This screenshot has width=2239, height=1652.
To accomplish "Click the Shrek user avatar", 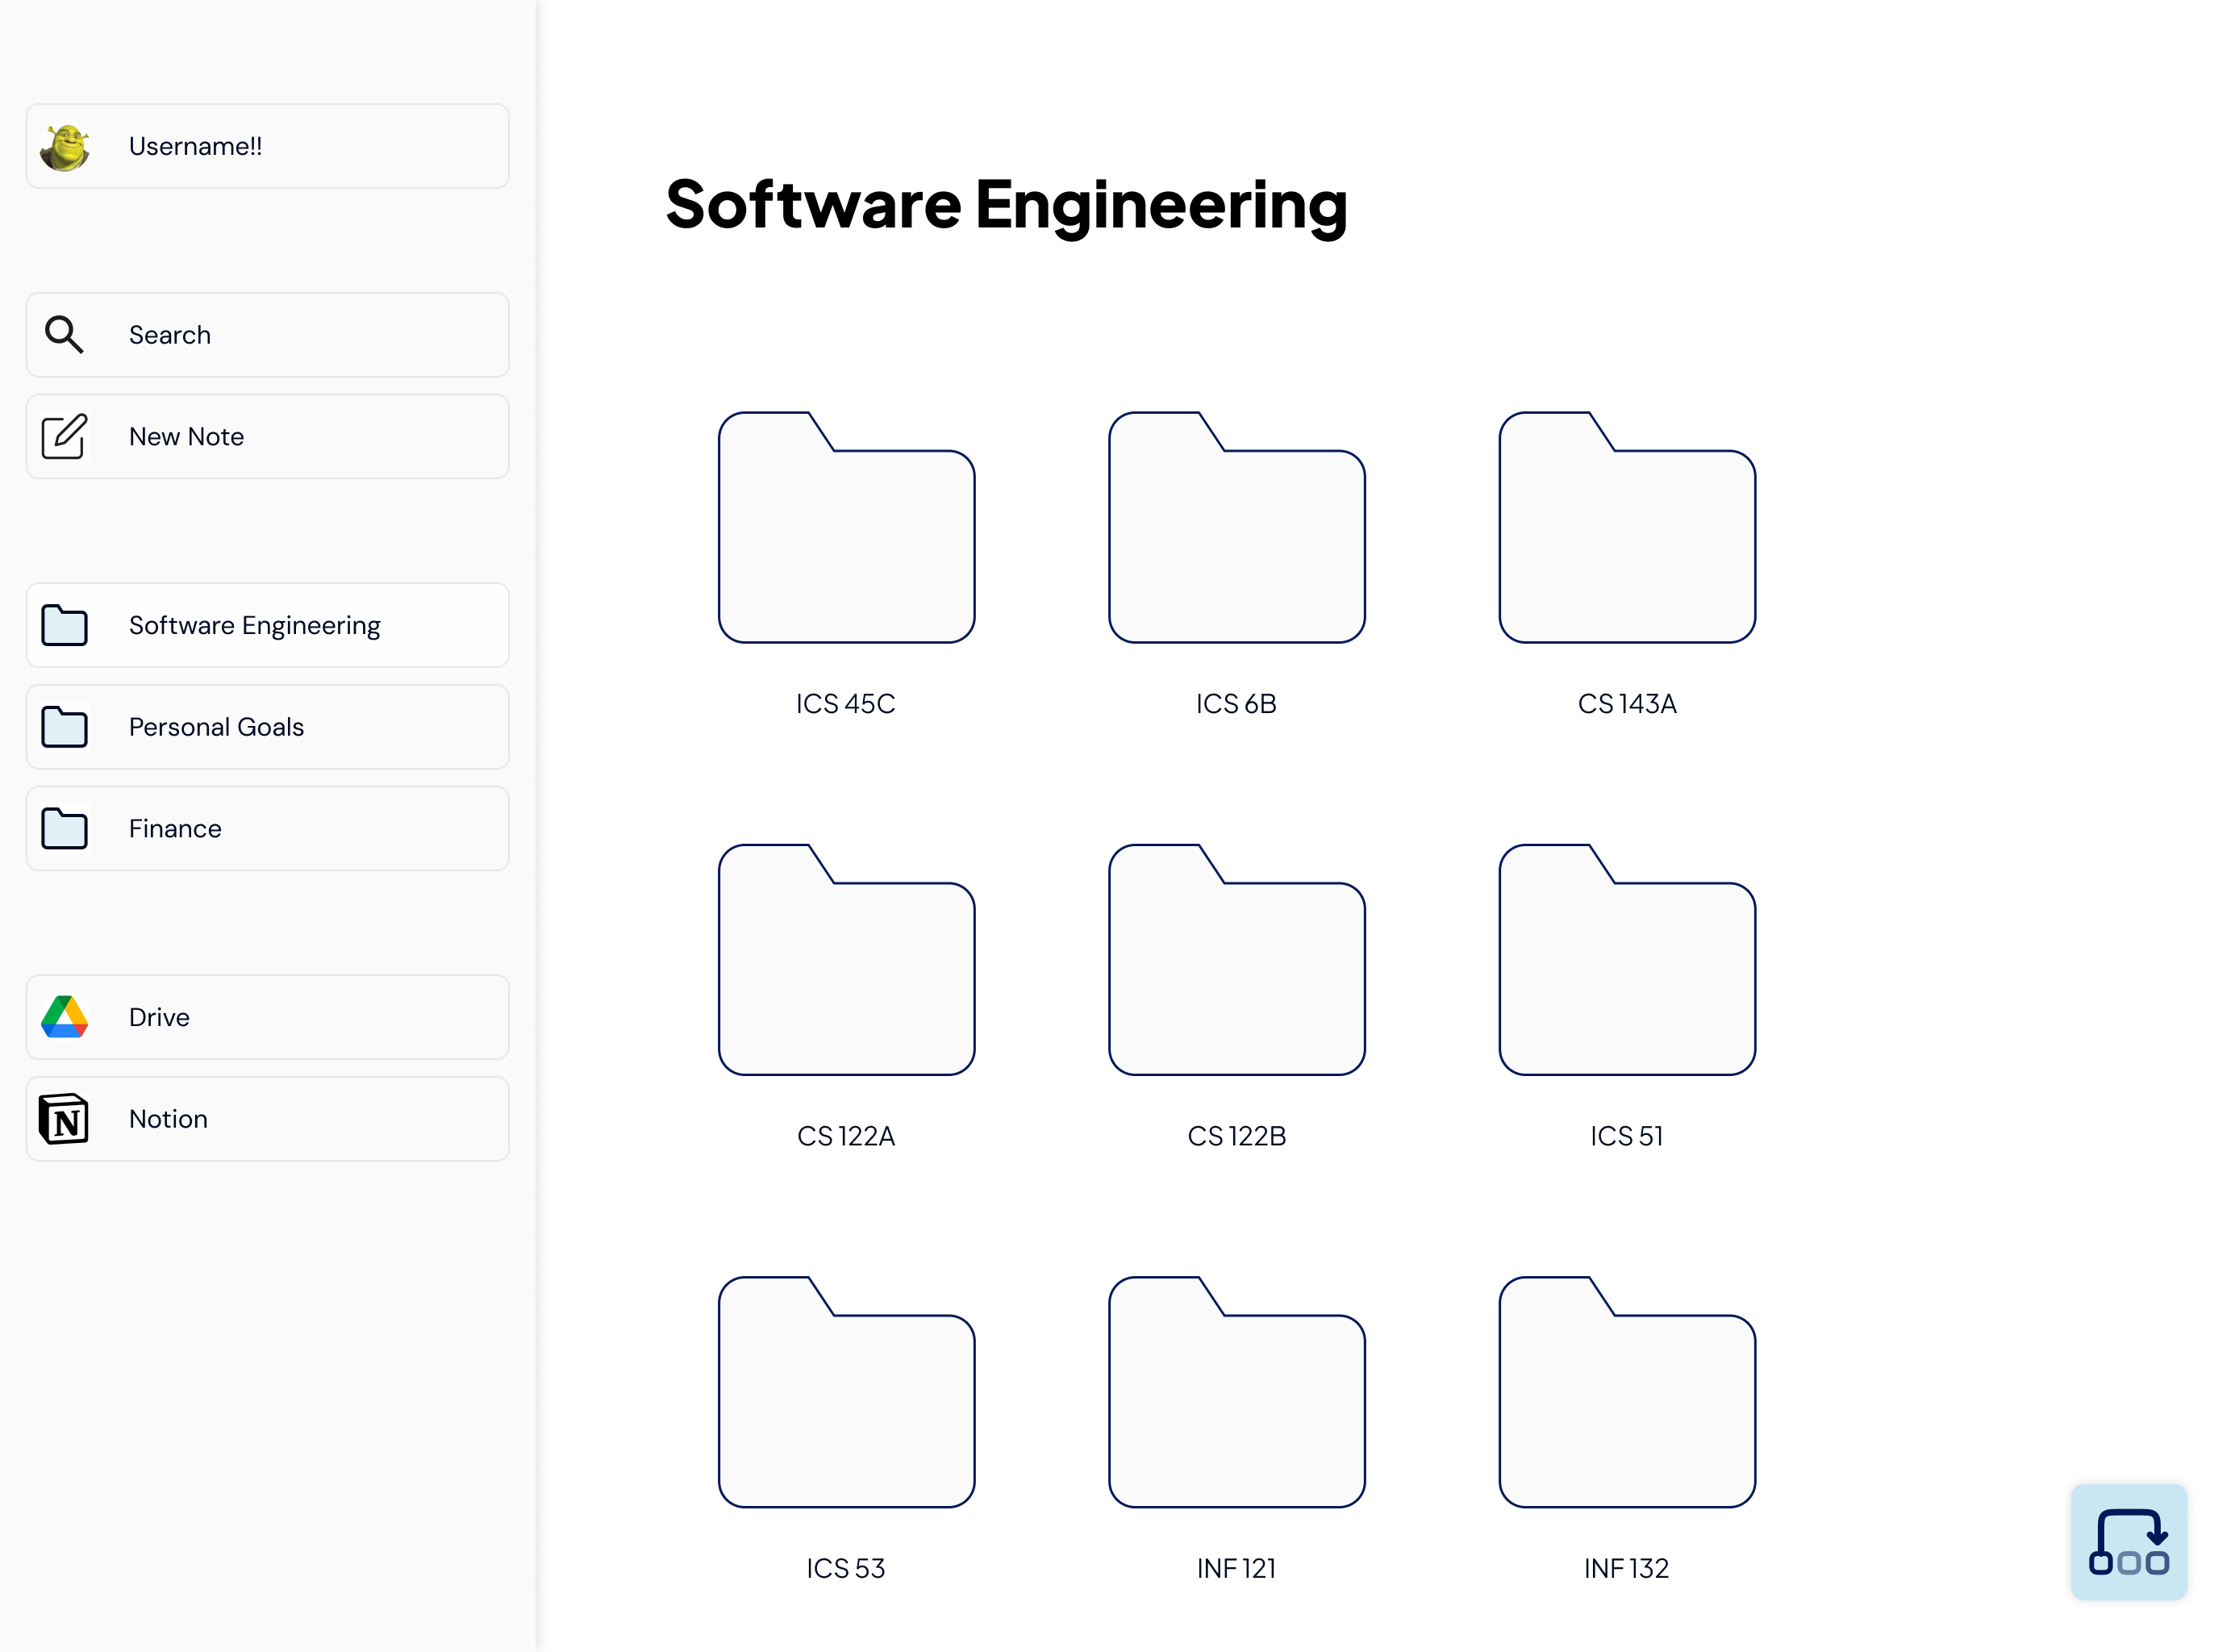I will (x=65, y=147).
